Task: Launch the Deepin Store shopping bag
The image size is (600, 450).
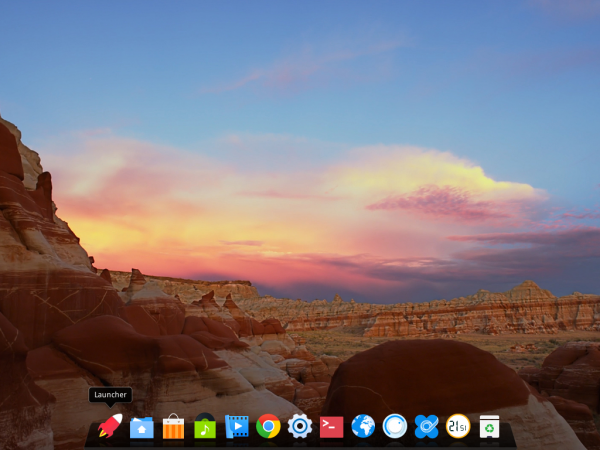Action: pos(173,426)
